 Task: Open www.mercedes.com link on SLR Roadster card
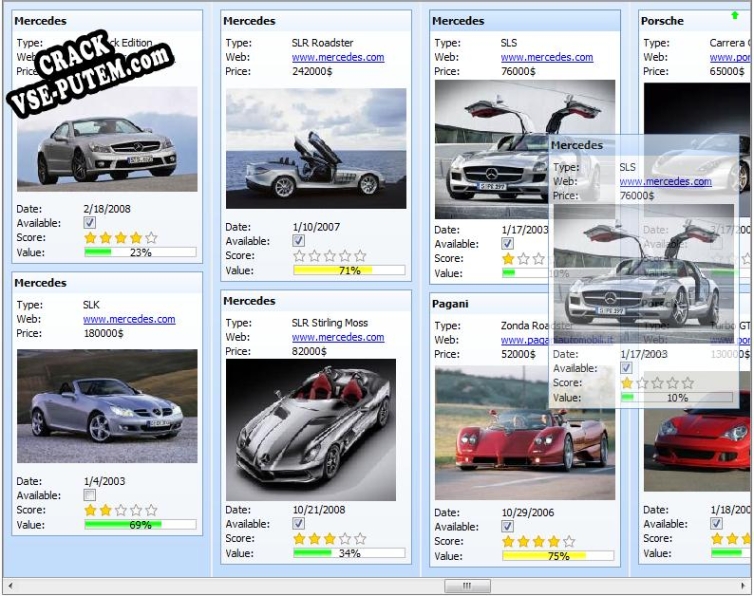pyautogui.click(x=338, y=57)
